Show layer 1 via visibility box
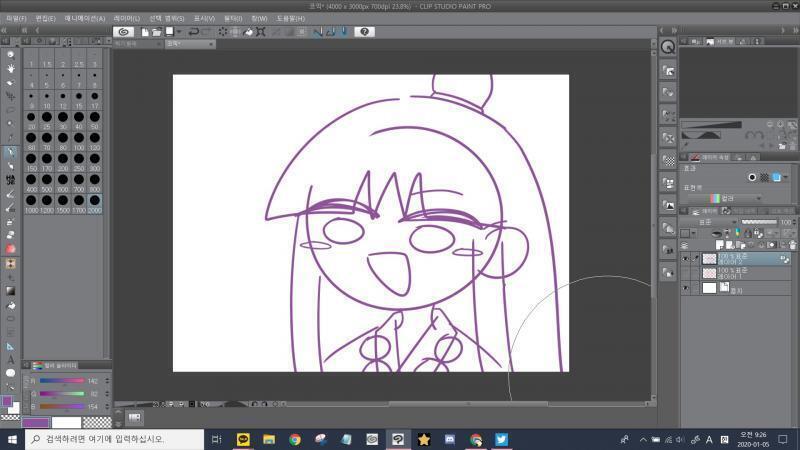 (x=685, y=273)
